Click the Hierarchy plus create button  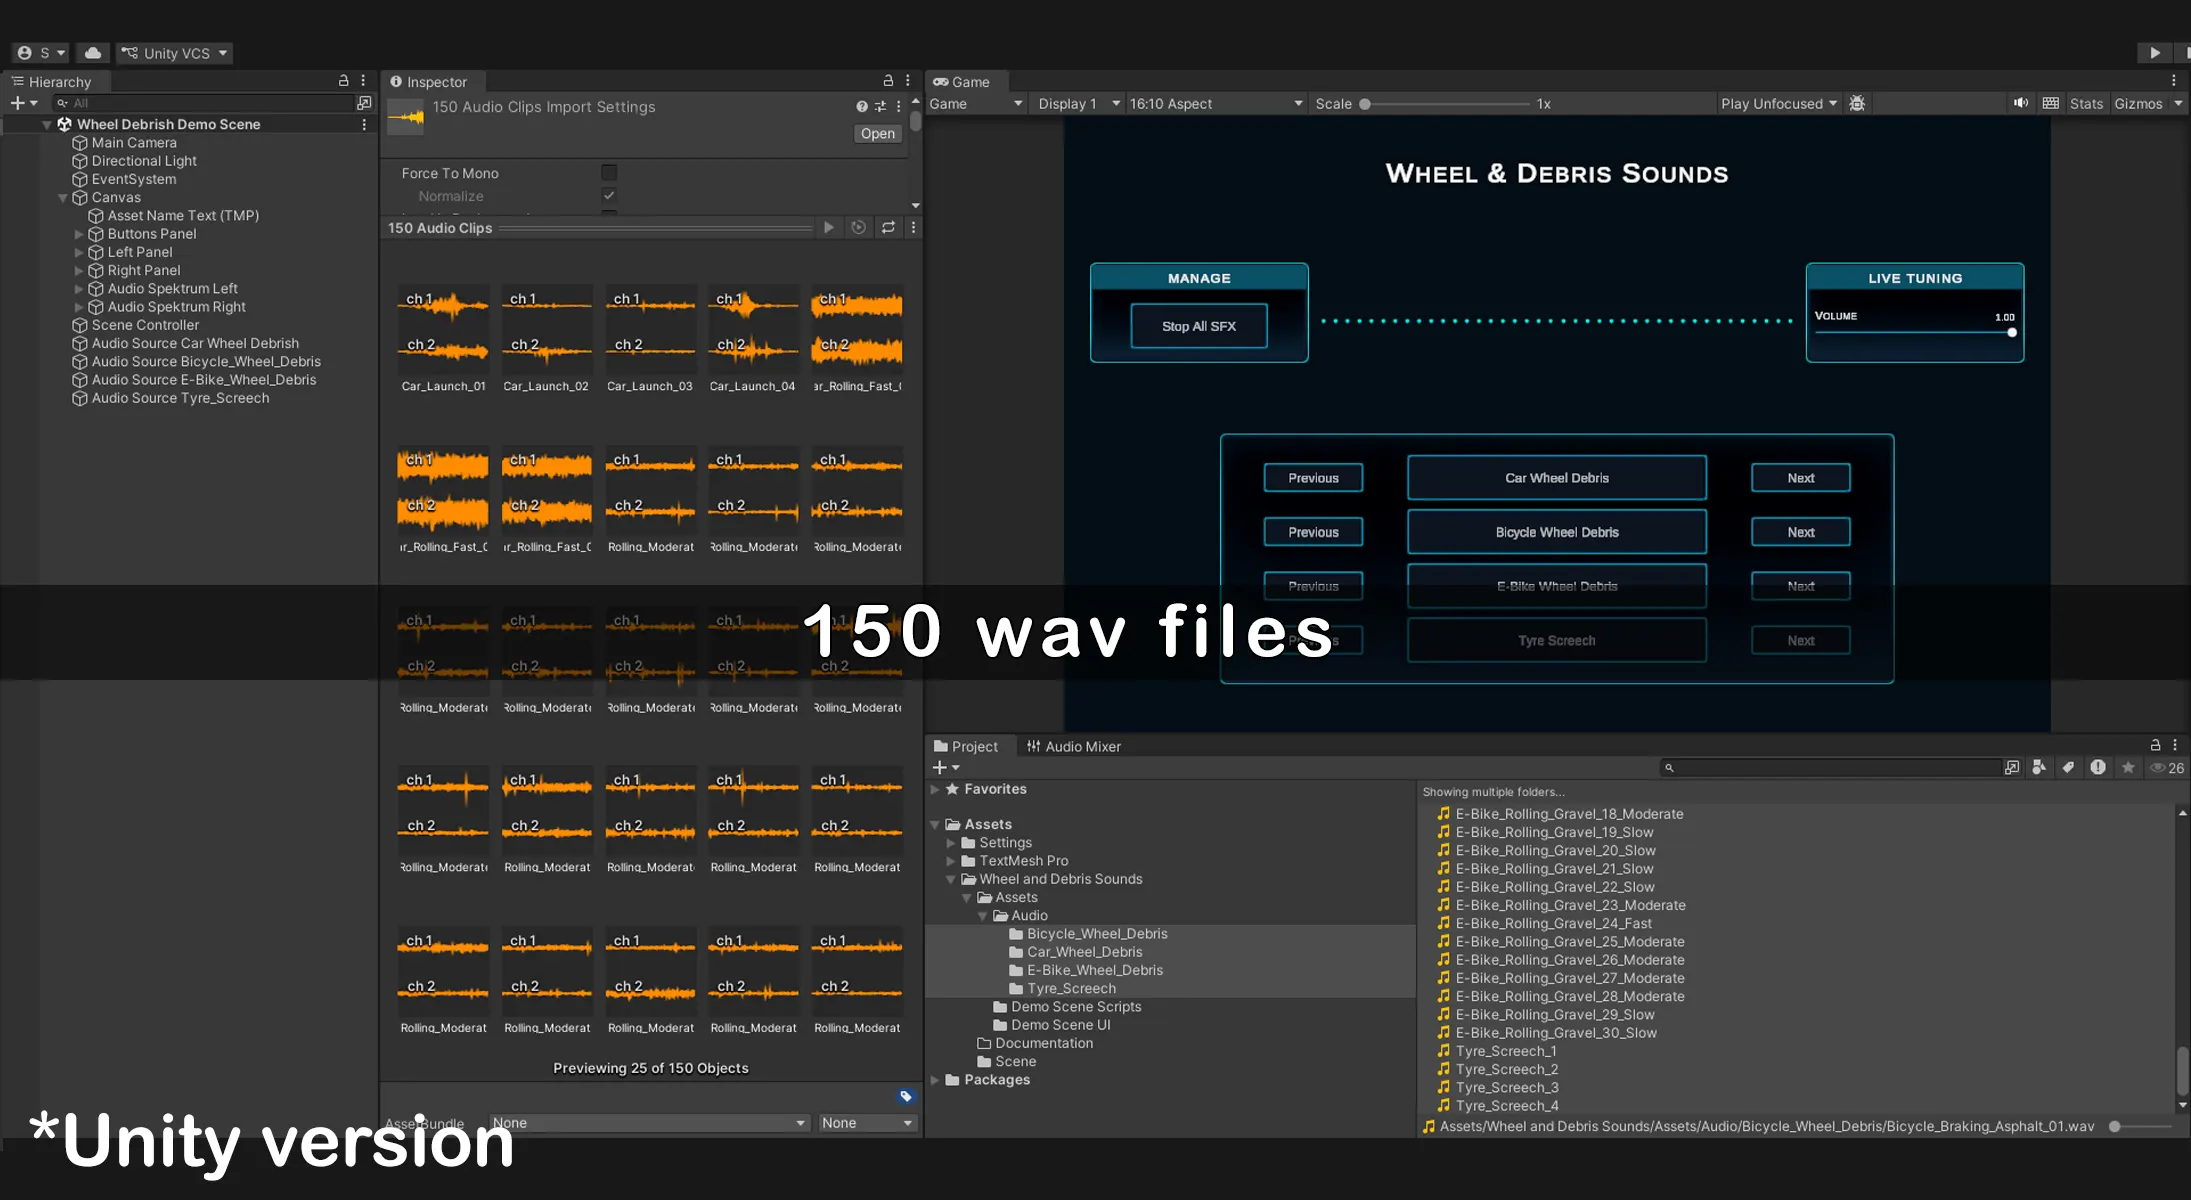point(24,103)
